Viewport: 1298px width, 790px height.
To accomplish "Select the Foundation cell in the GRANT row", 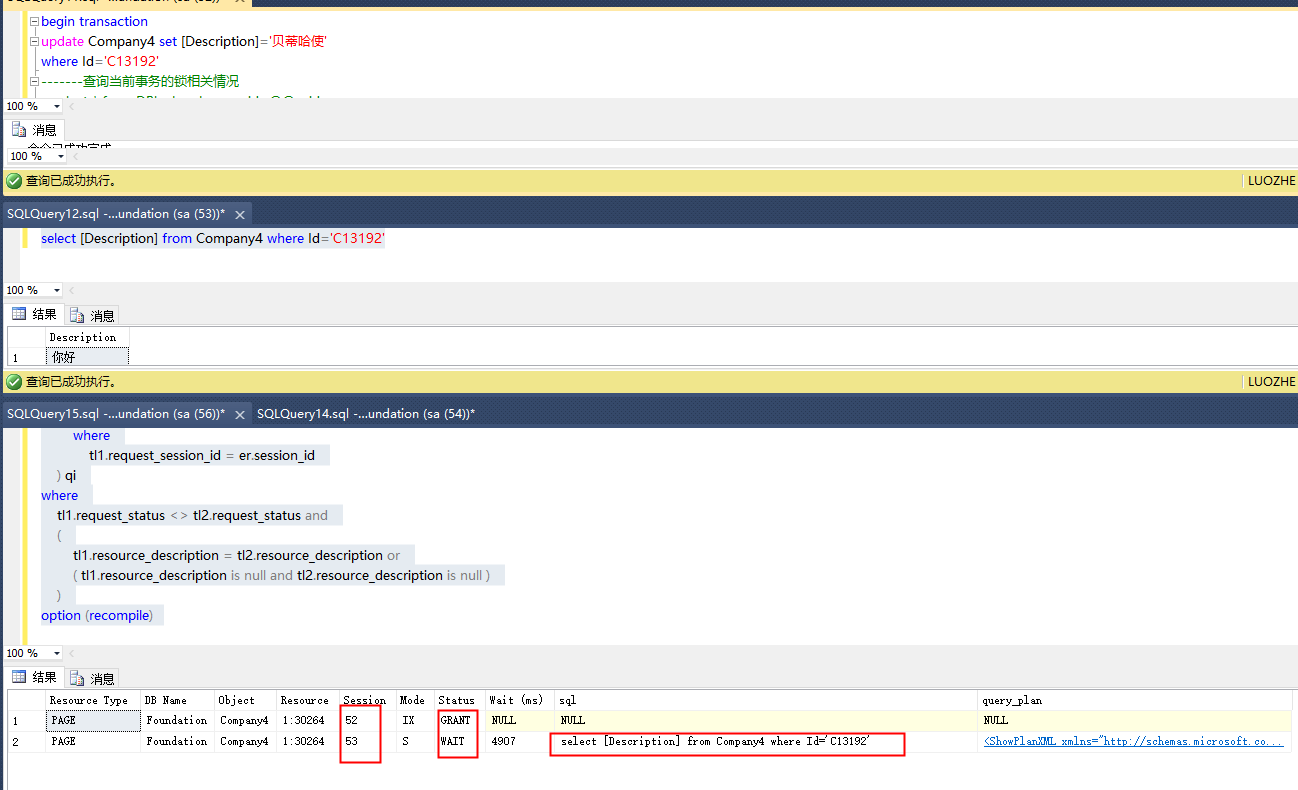I will point(177,720).
